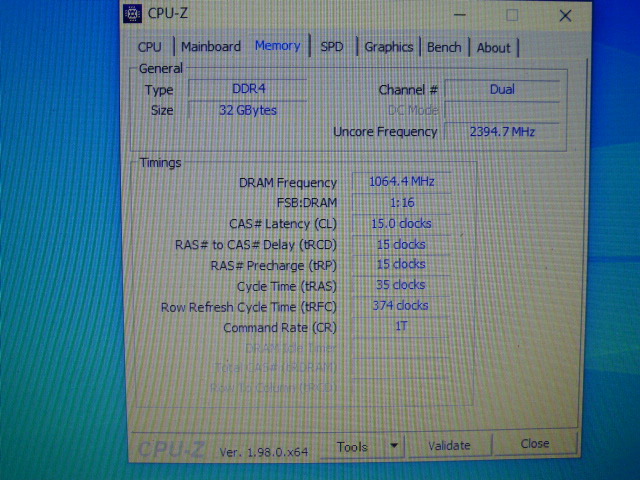Click the DDR4 memory type field
The height and width of the screenshot is (480, 640).
tap(248, 89)
